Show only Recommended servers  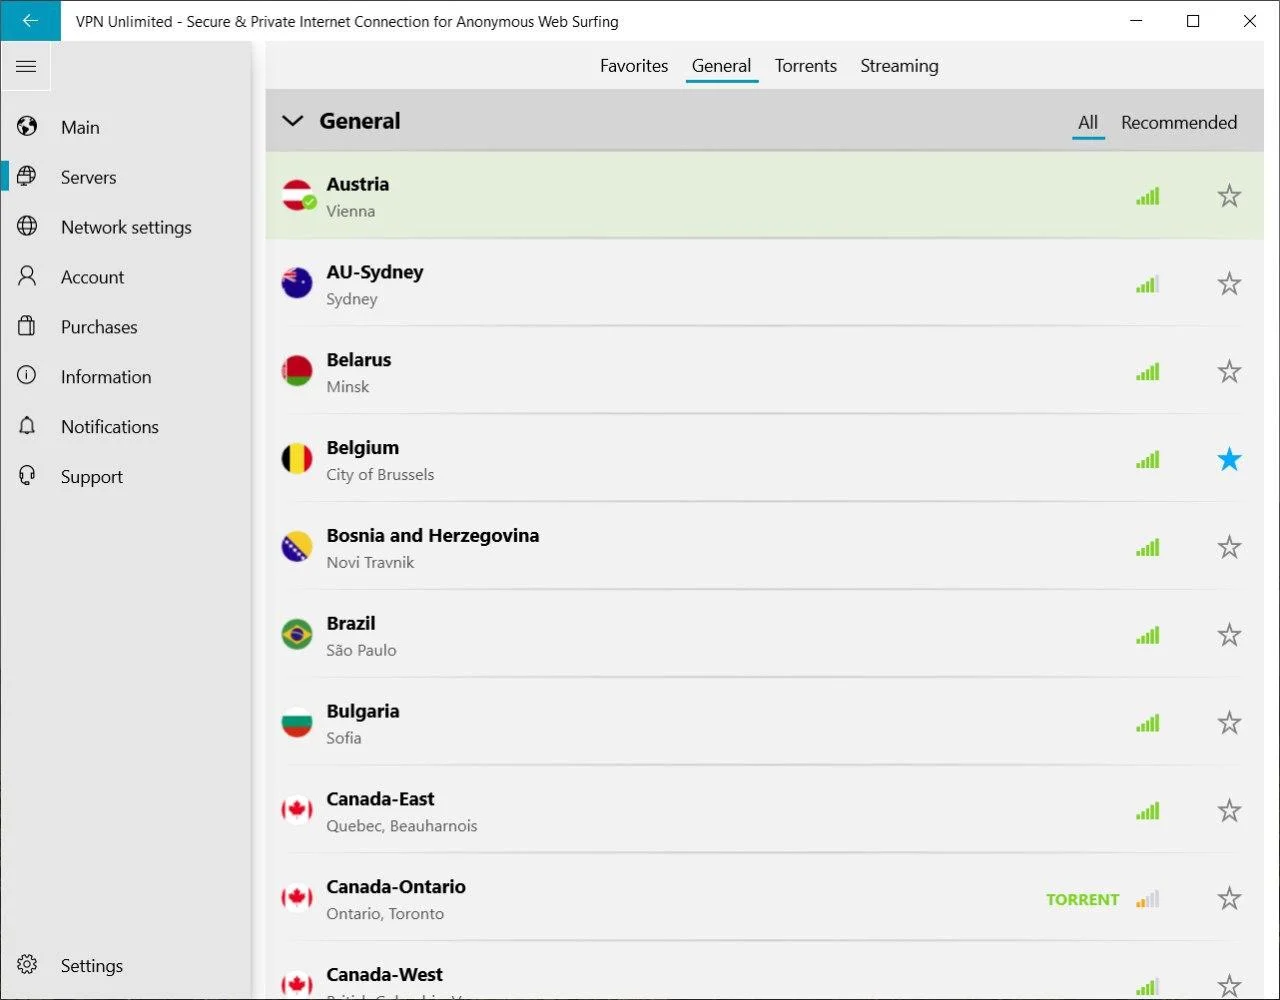pos(1178,122)
